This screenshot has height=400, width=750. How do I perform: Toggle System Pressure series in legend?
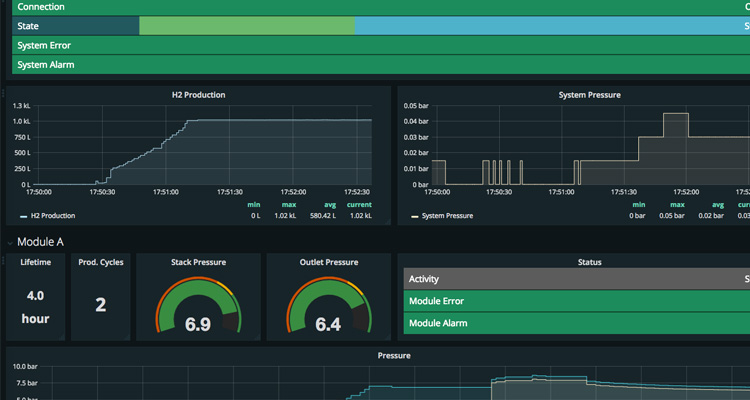[446, 215]
